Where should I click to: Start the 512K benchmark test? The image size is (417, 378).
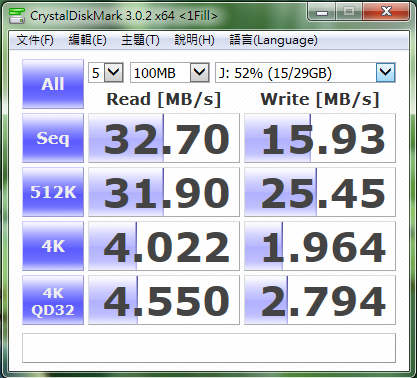pyautogui.click(x=53, y=192)
